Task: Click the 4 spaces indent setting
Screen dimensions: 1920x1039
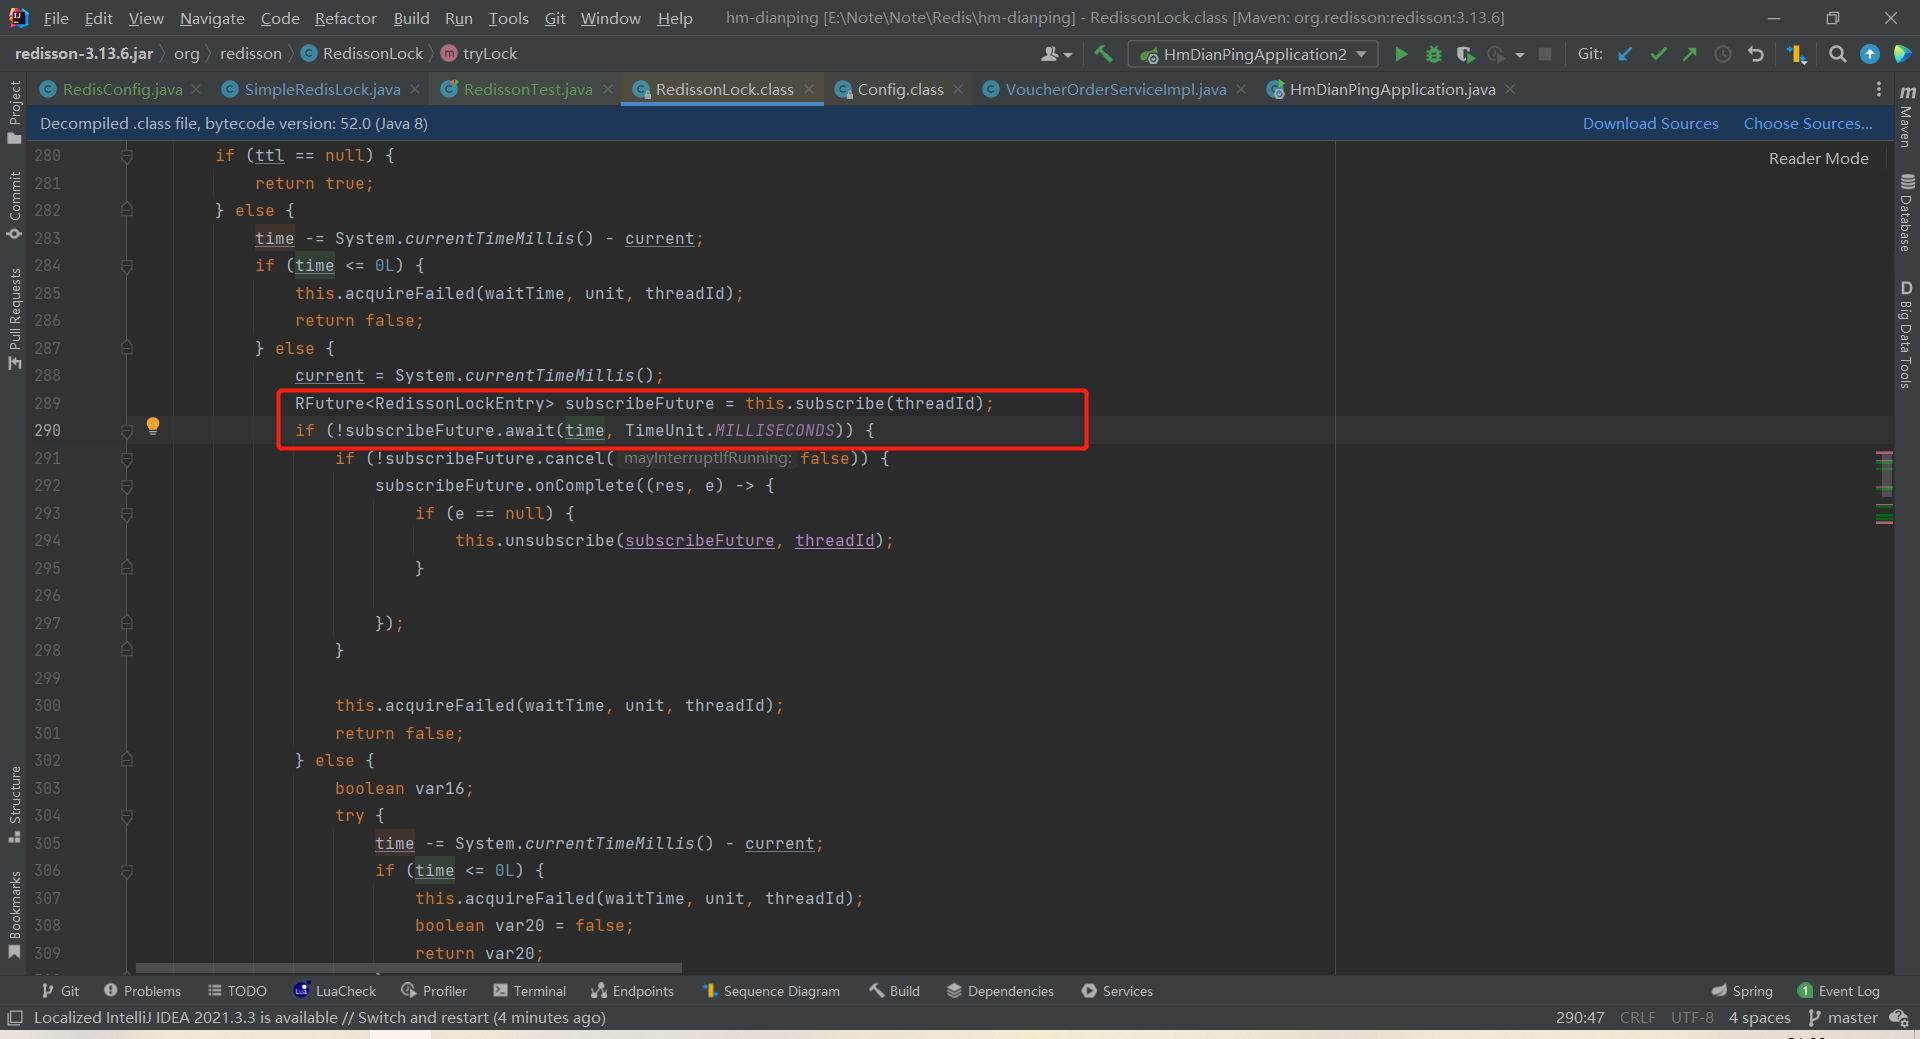Action: point(1759,1017)
